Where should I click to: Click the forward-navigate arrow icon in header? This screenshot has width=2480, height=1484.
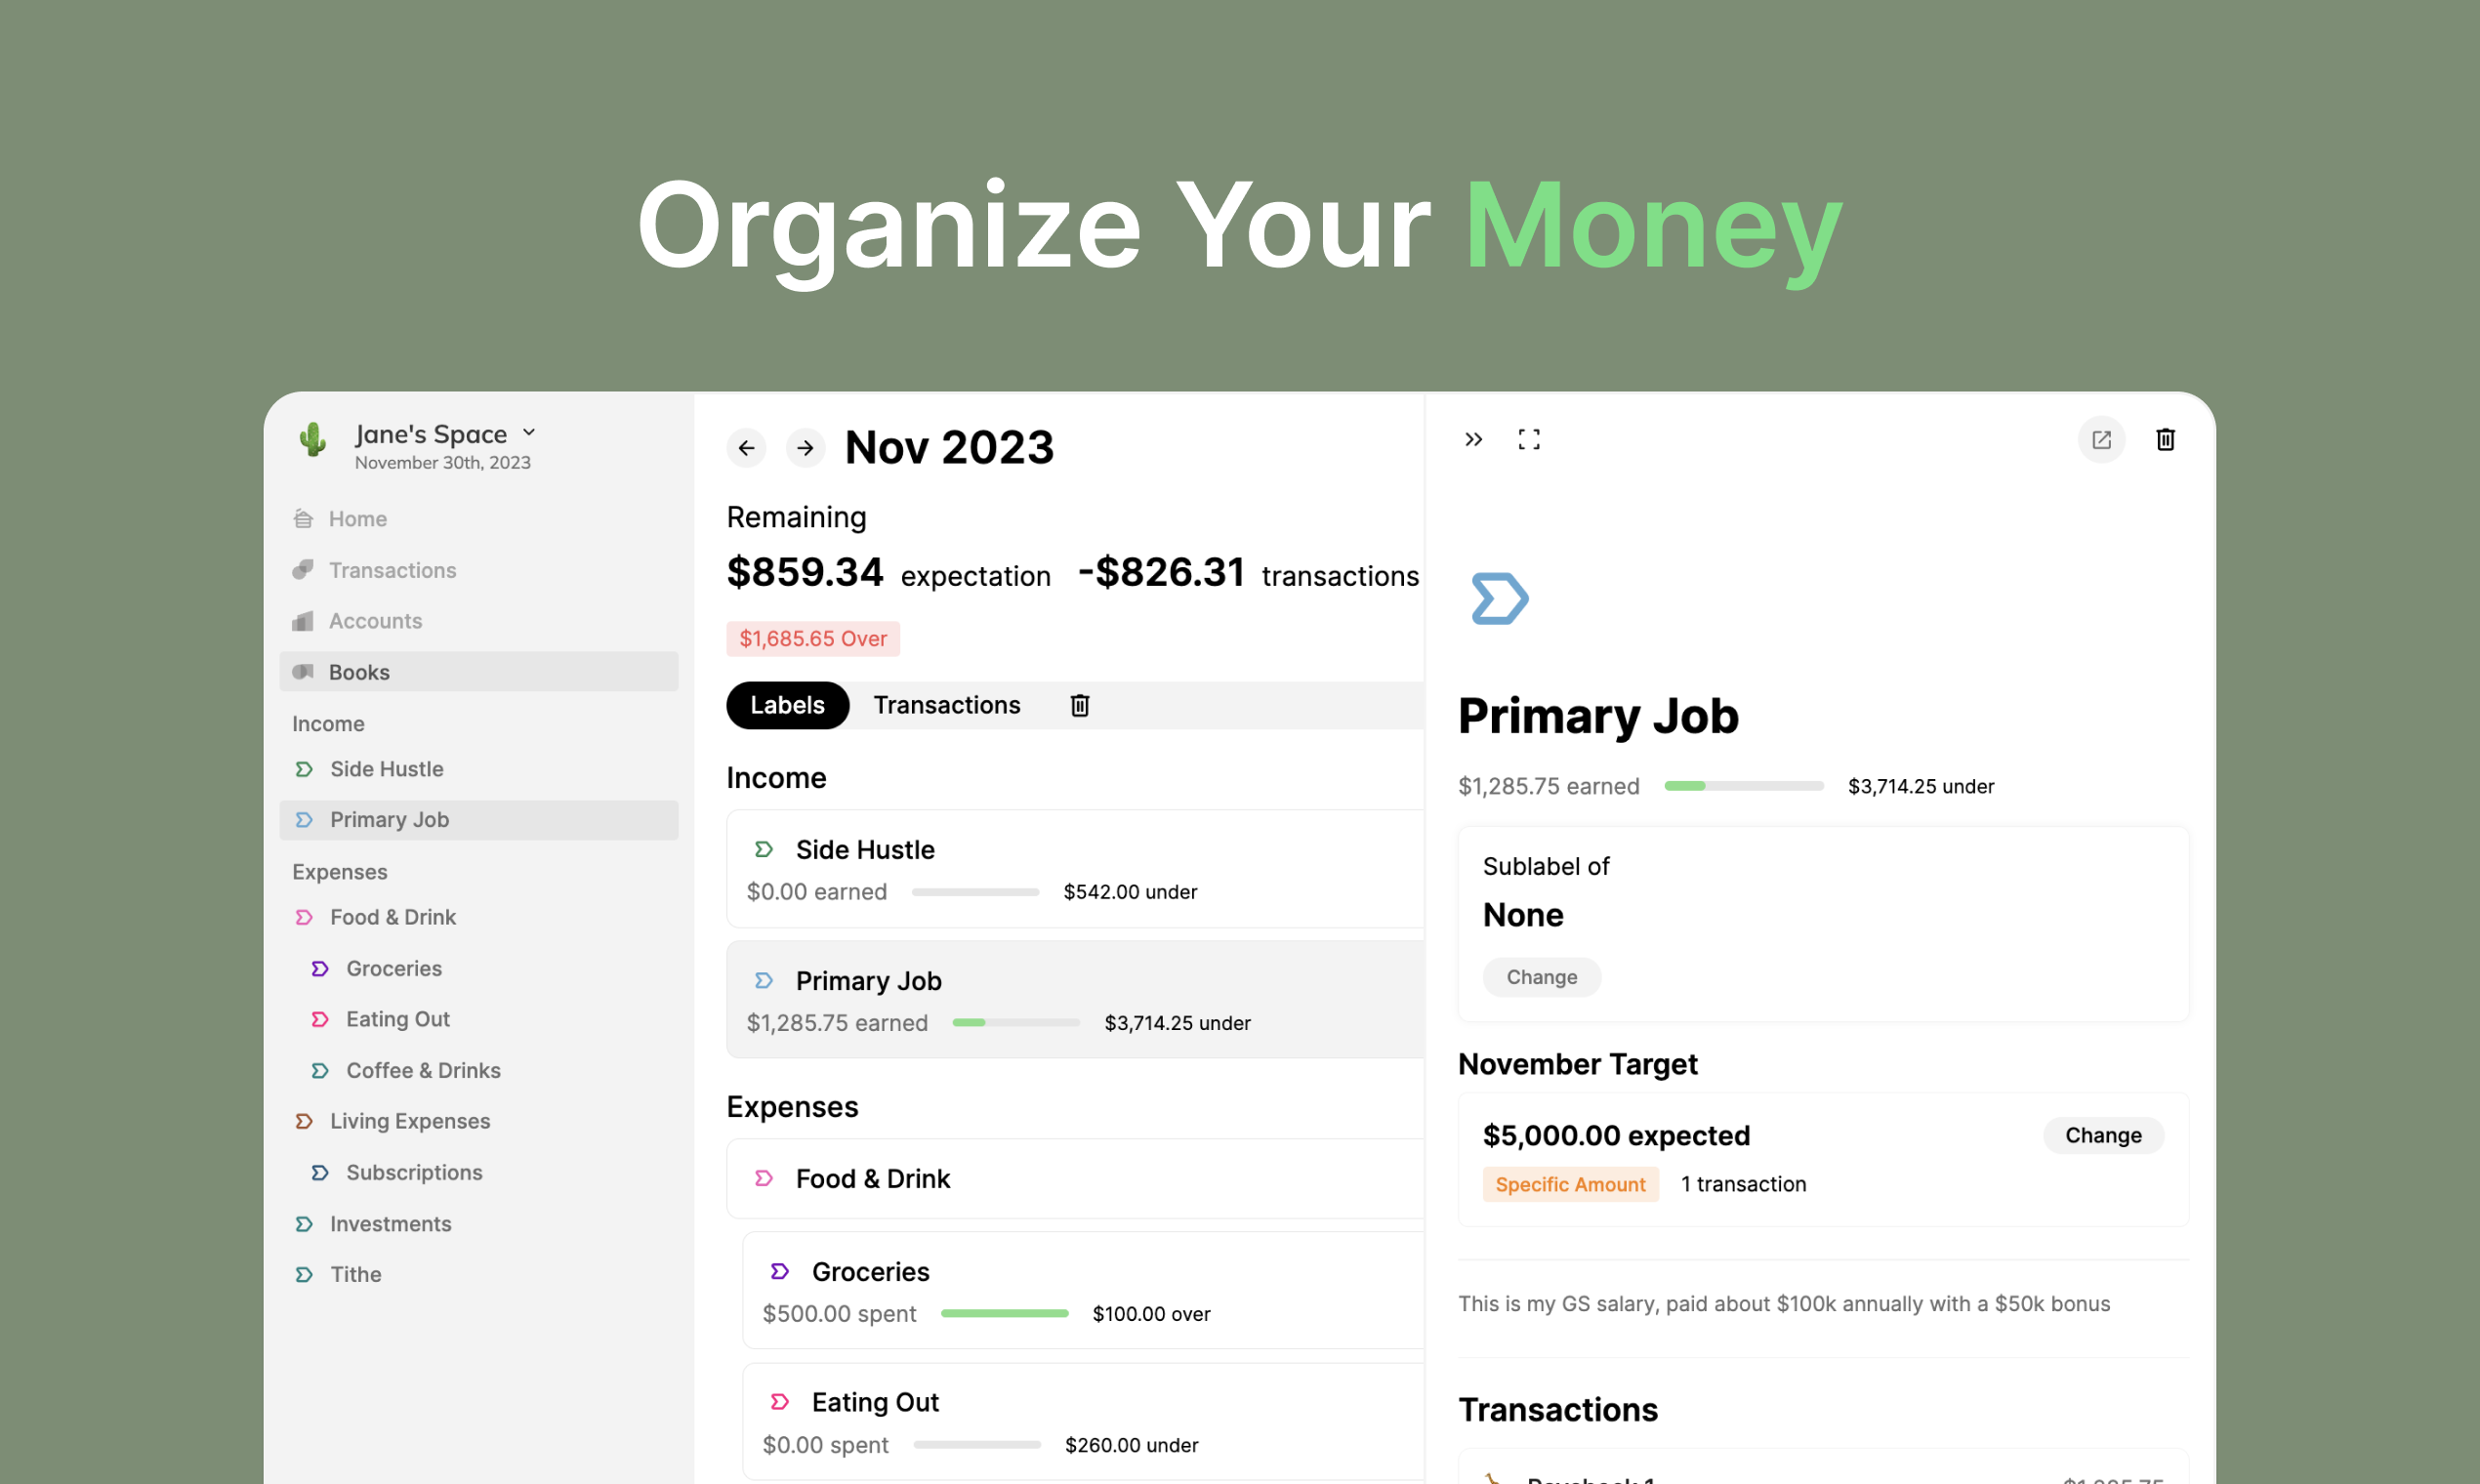pos(804,447)
